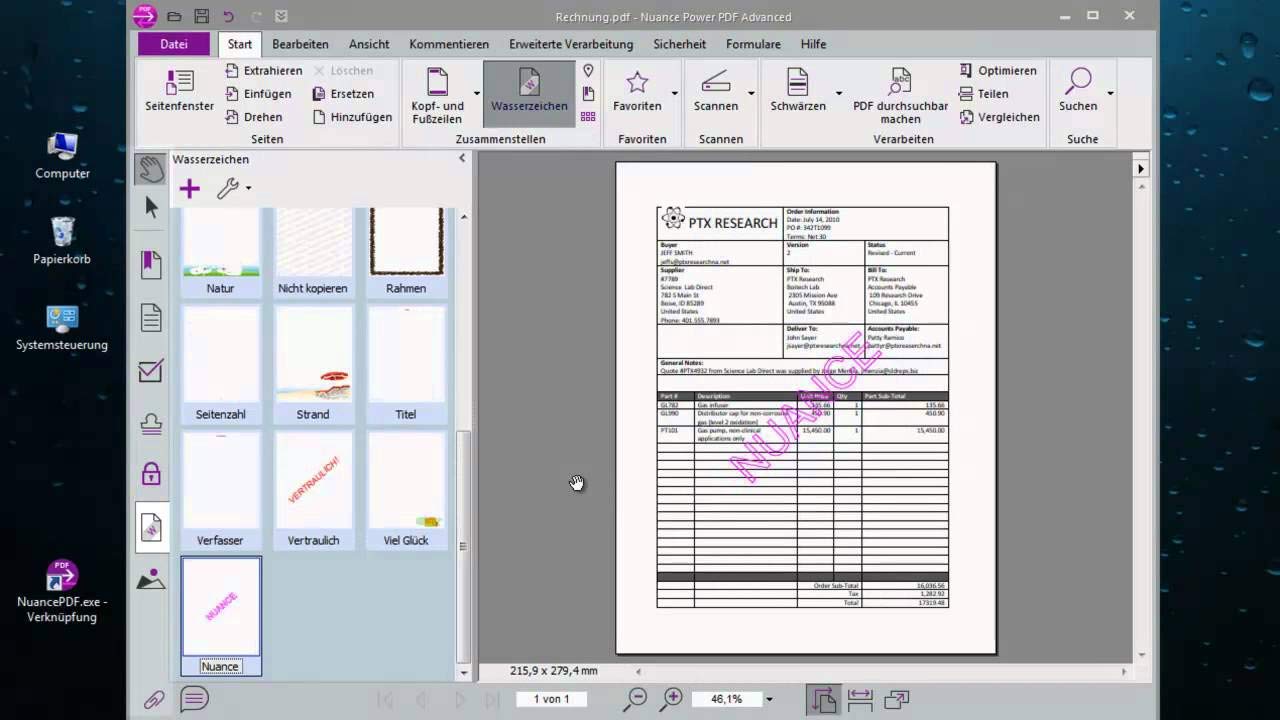
Task: Click the Undo arrow in title bar
Action: [228, 16]
